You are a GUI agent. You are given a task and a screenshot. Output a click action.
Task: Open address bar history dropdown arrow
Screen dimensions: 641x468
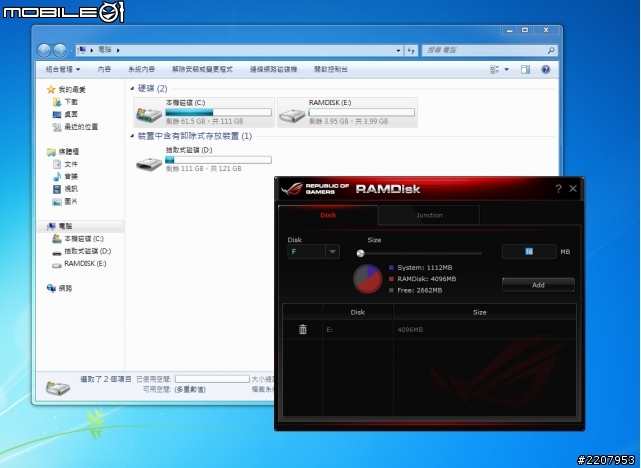(398, 50)
